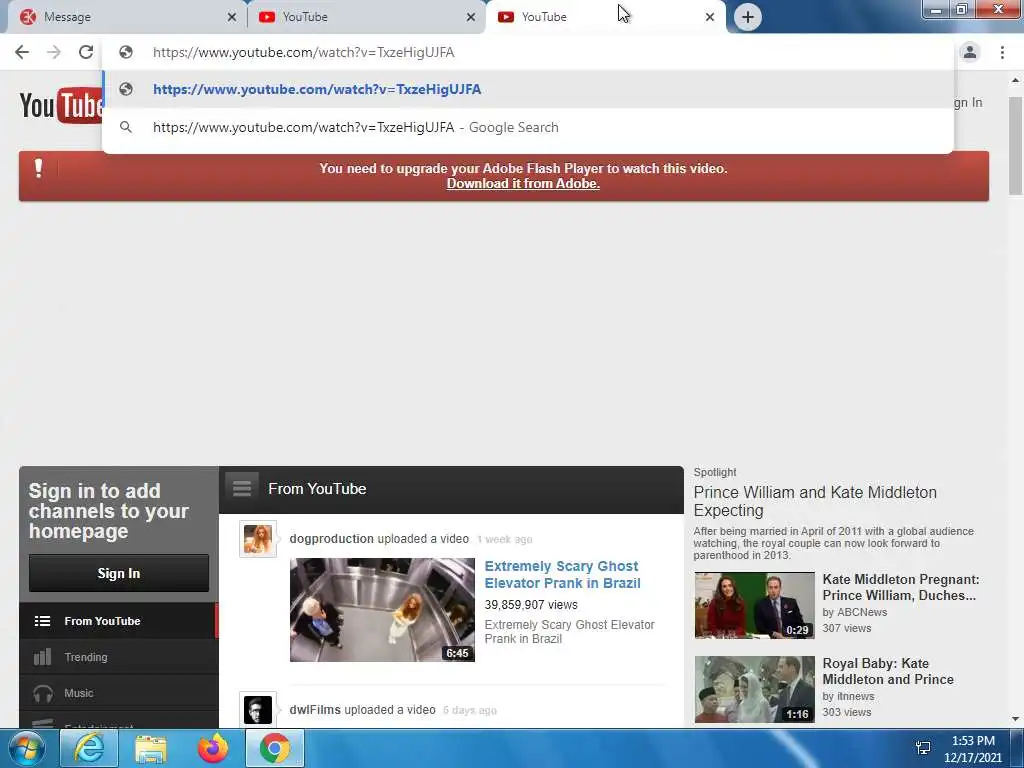Screen dimensions: 1024x768
Task: Open Royal Baby: Kate Middleton title
Action: click(x=888, y=671)
